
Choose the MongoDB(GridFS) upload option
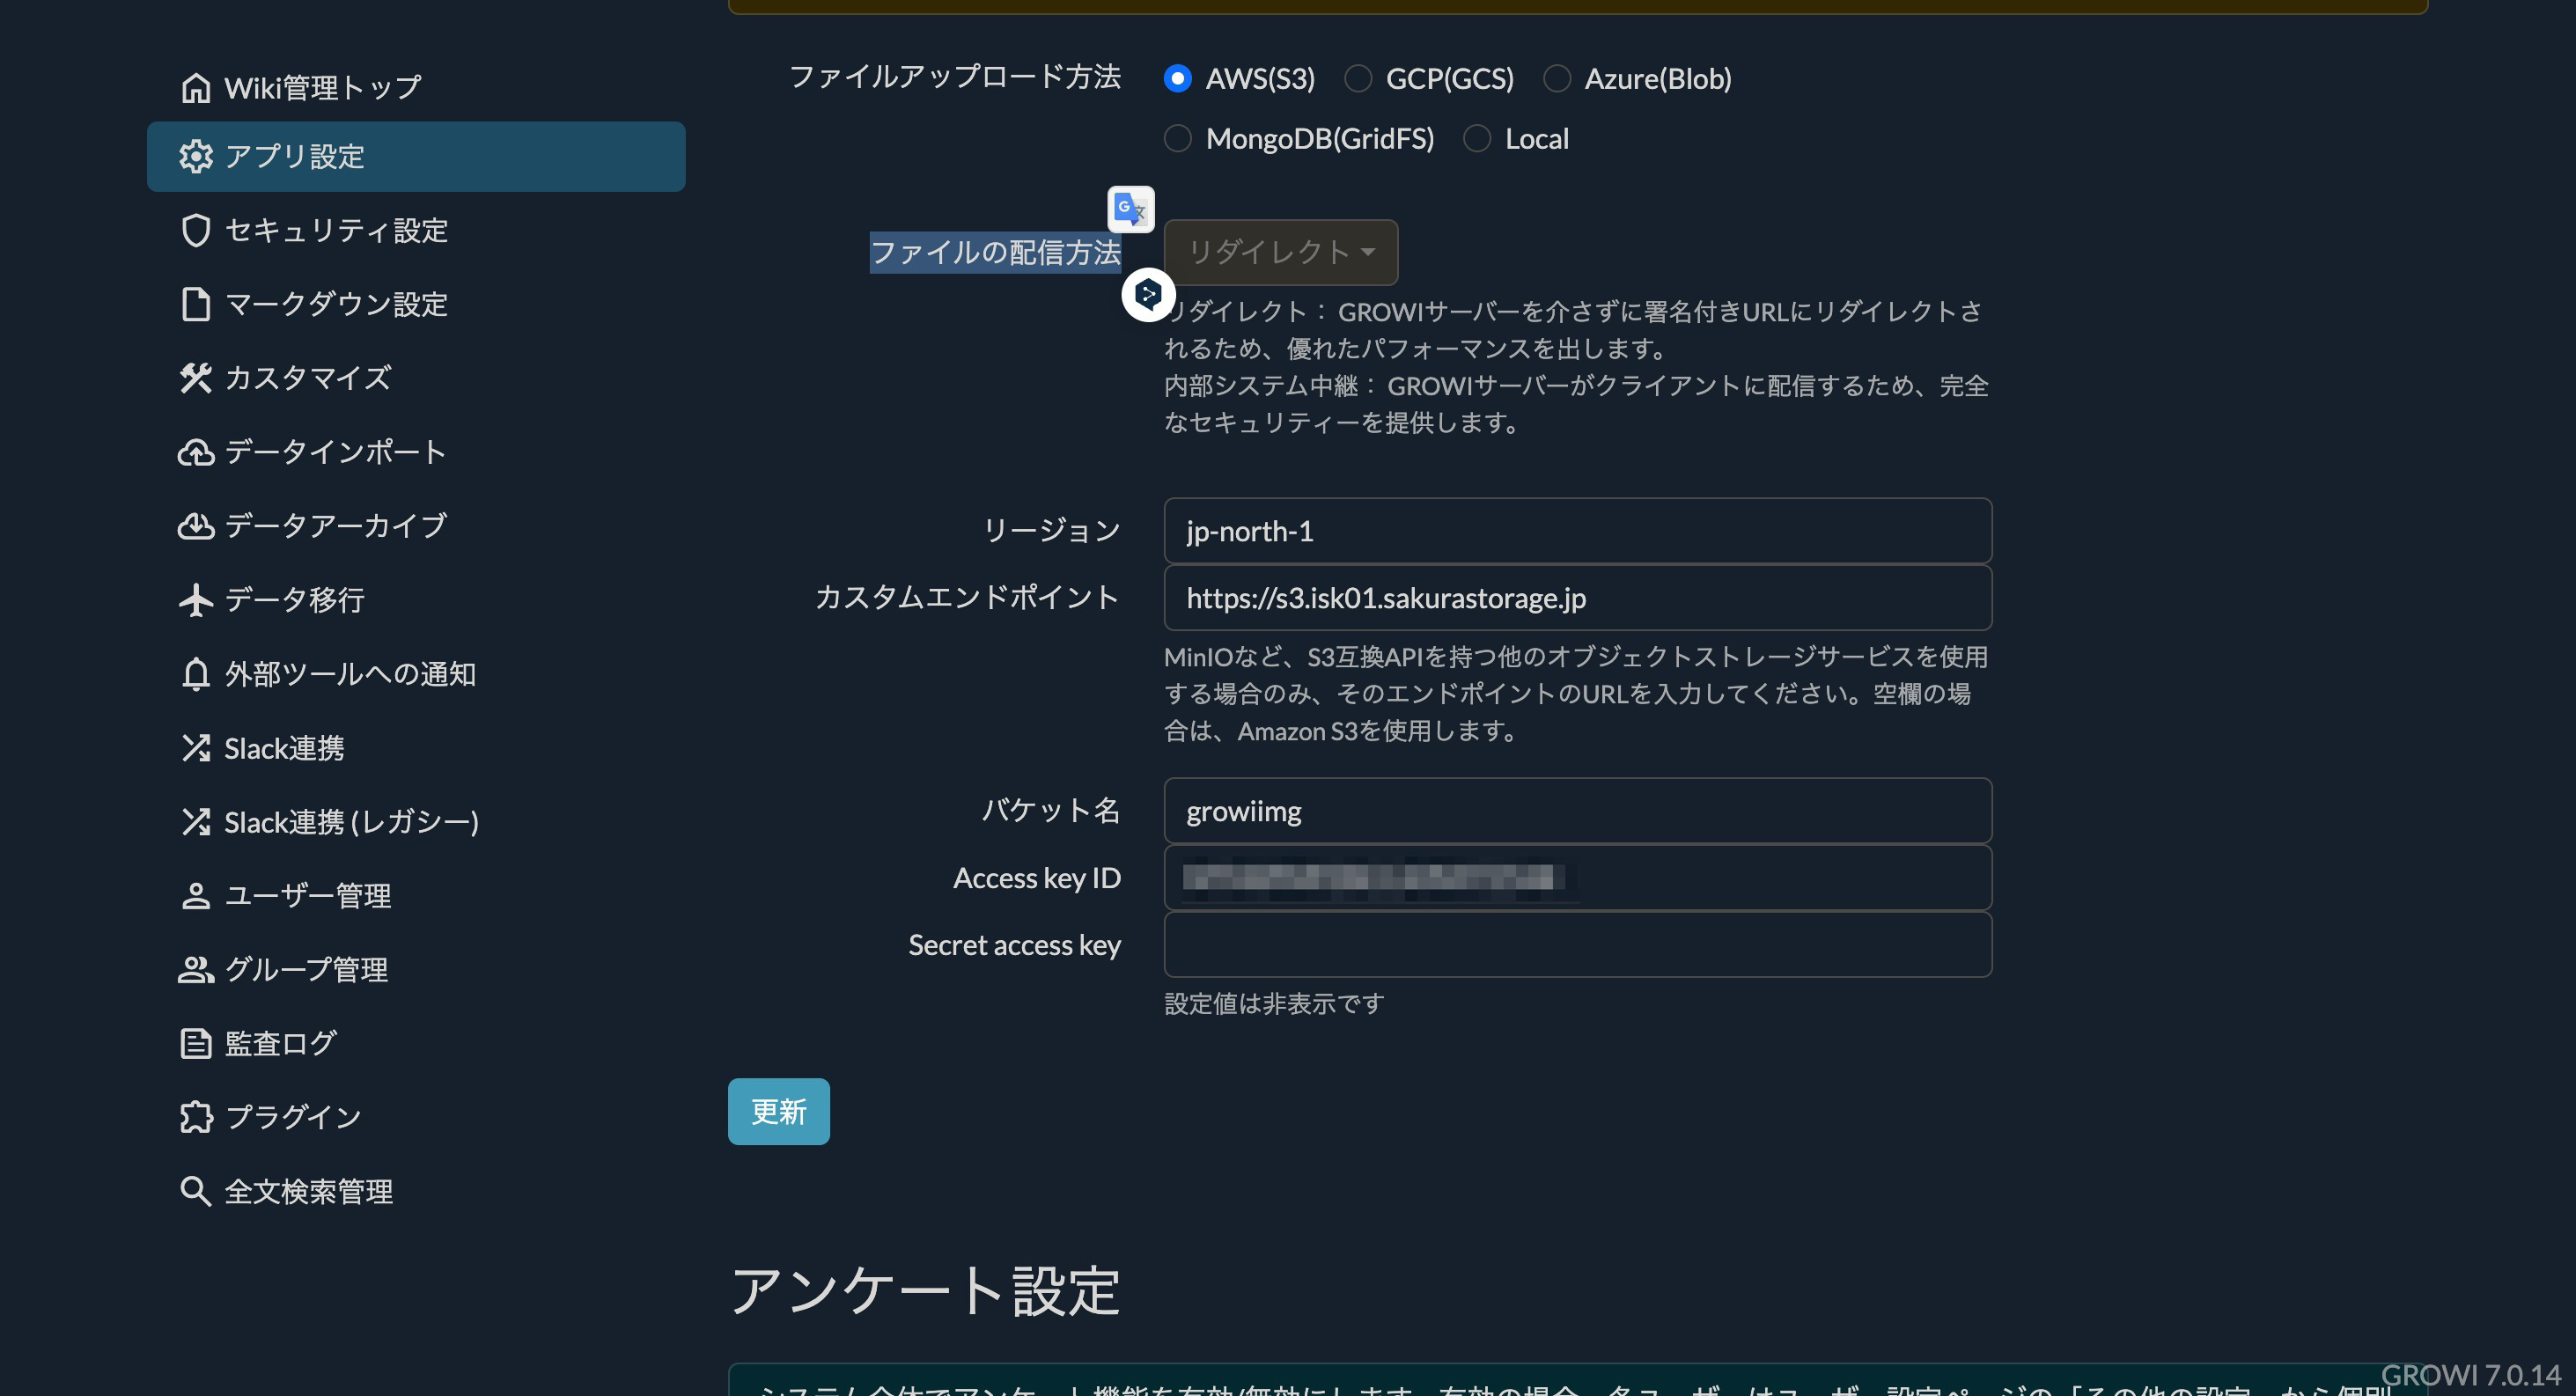1178,139
